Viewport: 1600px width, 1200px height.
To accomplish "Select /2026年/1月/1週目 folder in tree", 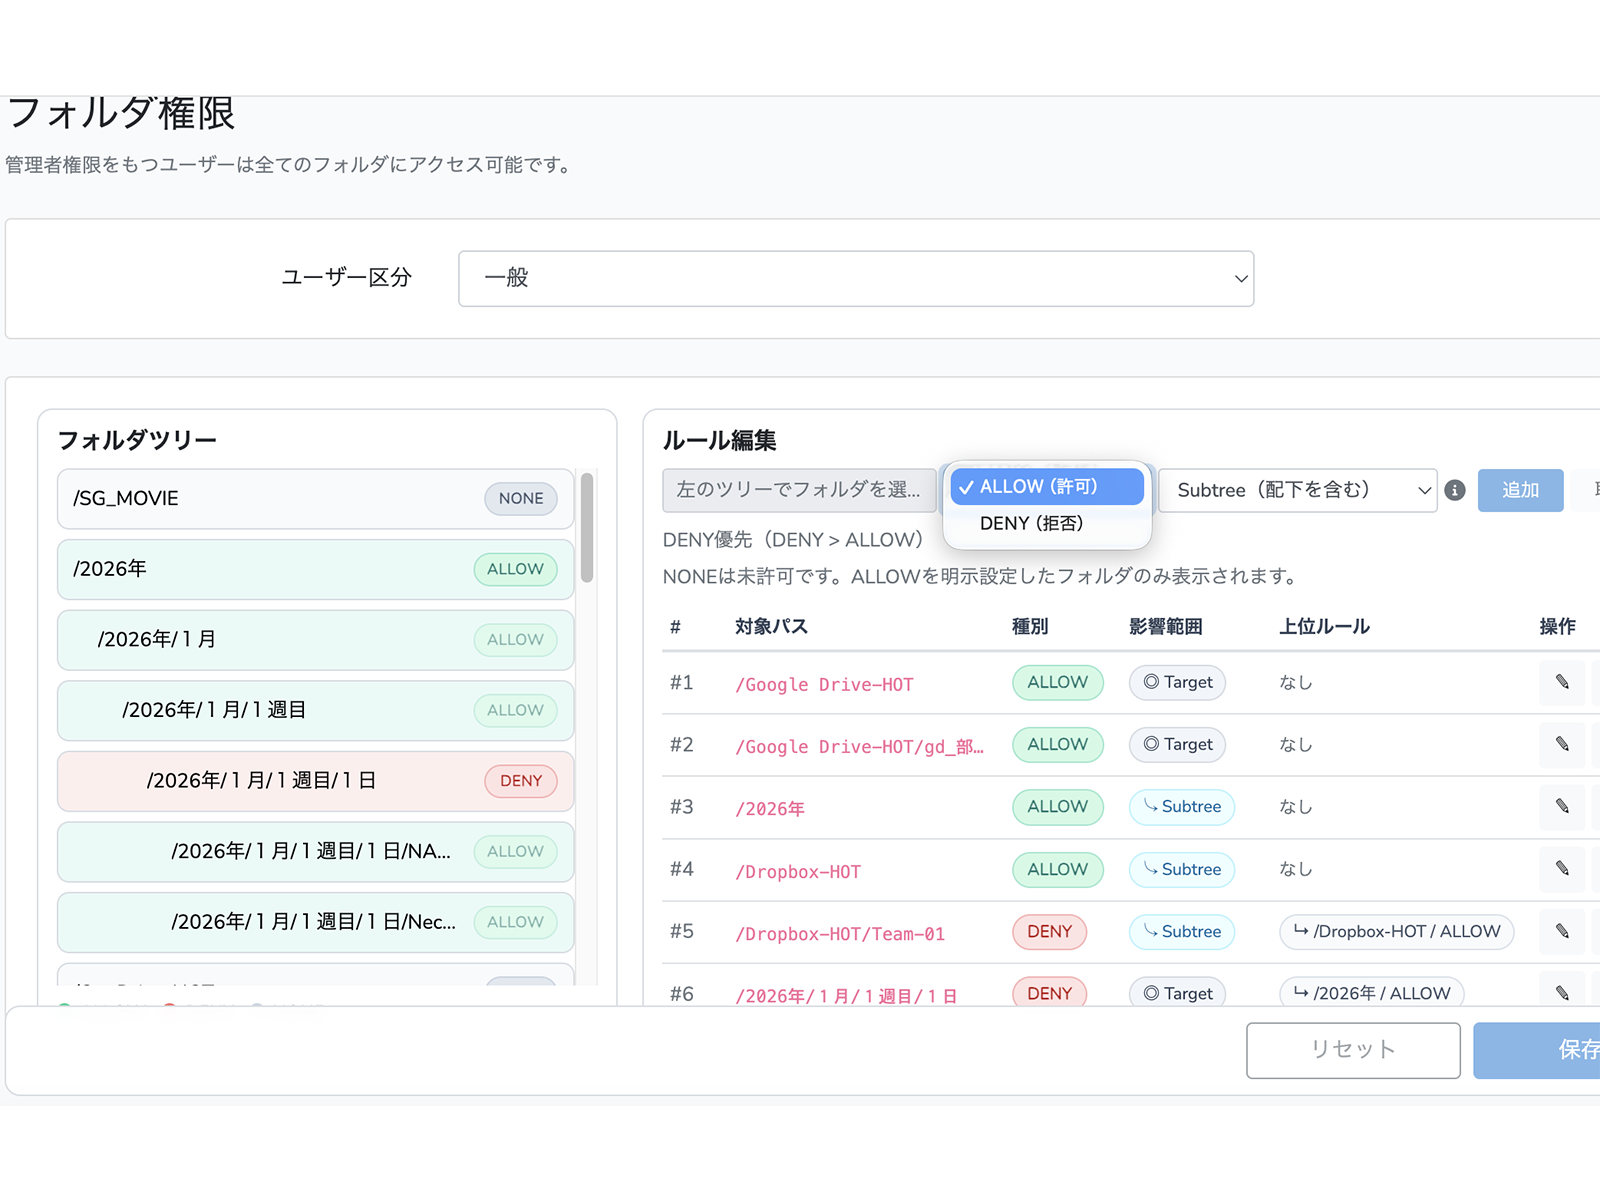I will coord(316,710).
